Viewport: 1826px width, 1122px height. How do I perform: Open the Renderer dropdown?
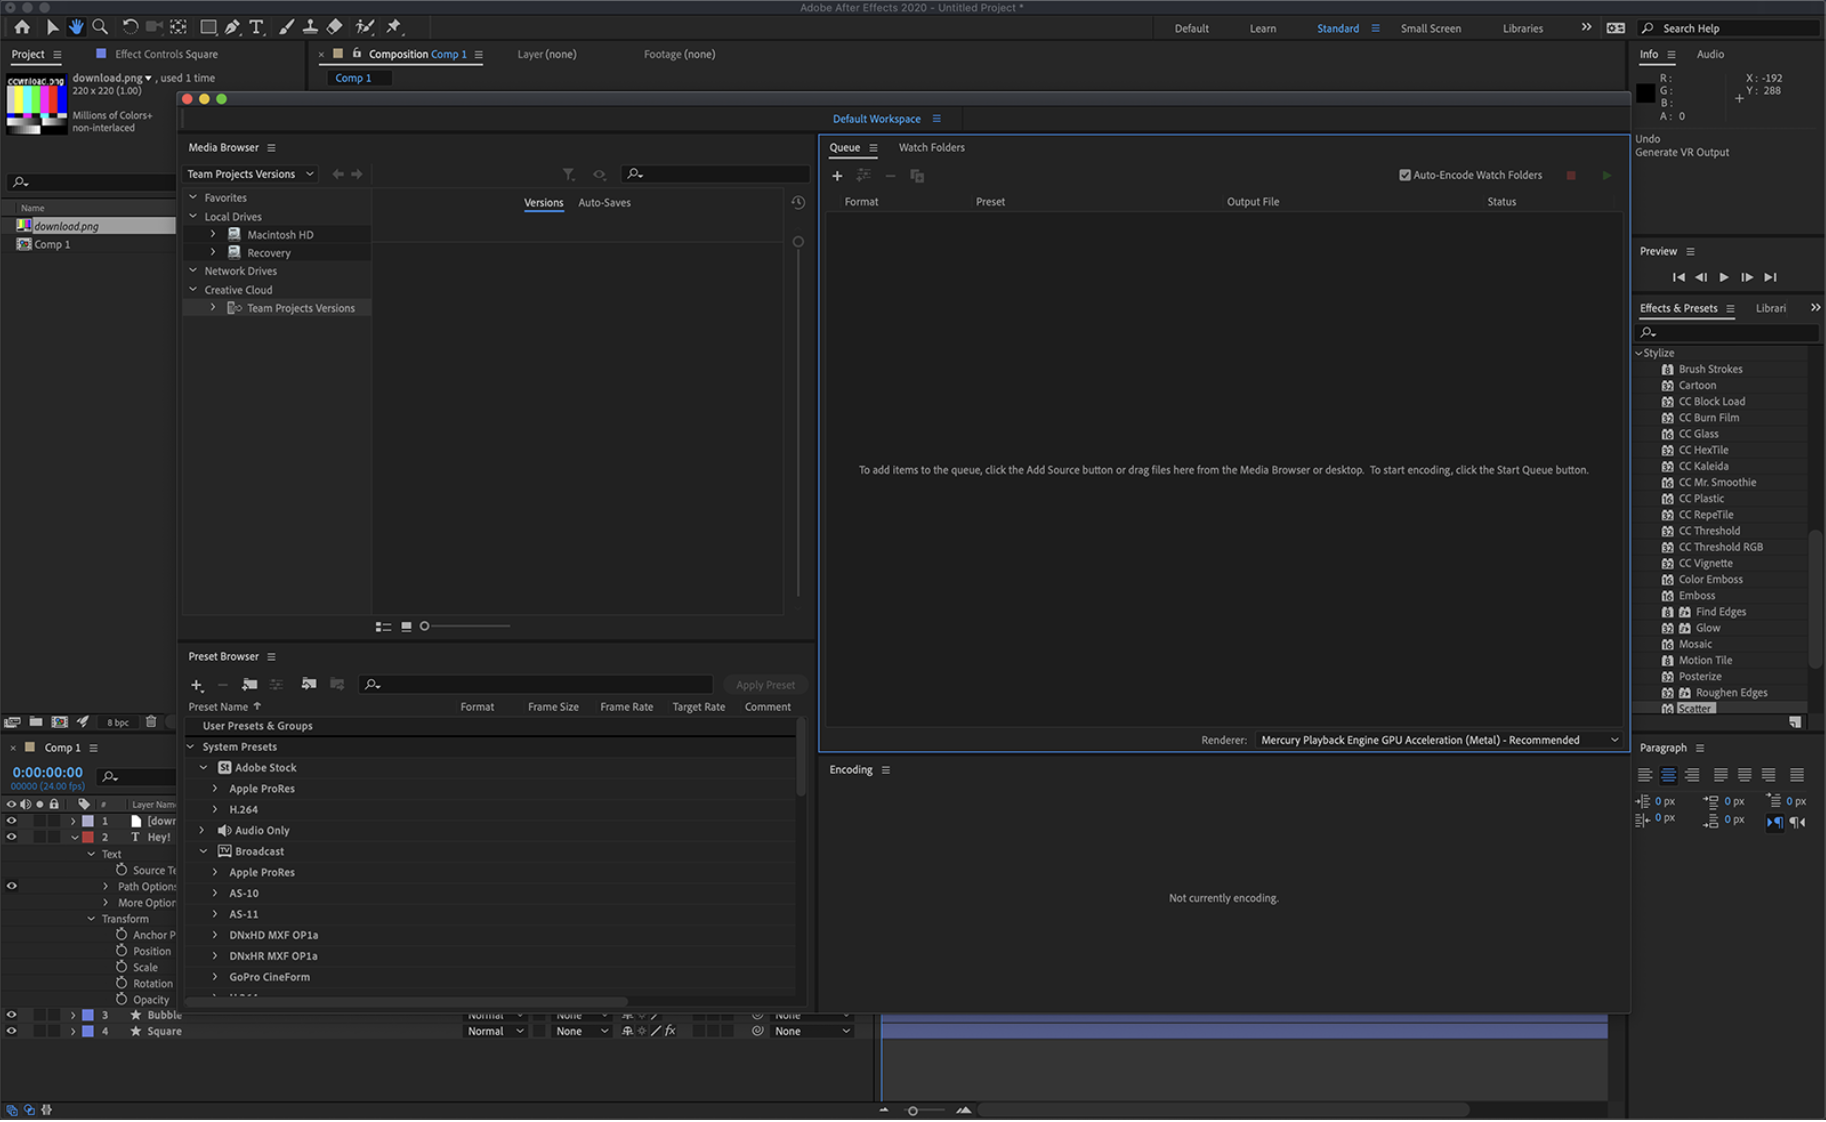tap(1439, 740)
